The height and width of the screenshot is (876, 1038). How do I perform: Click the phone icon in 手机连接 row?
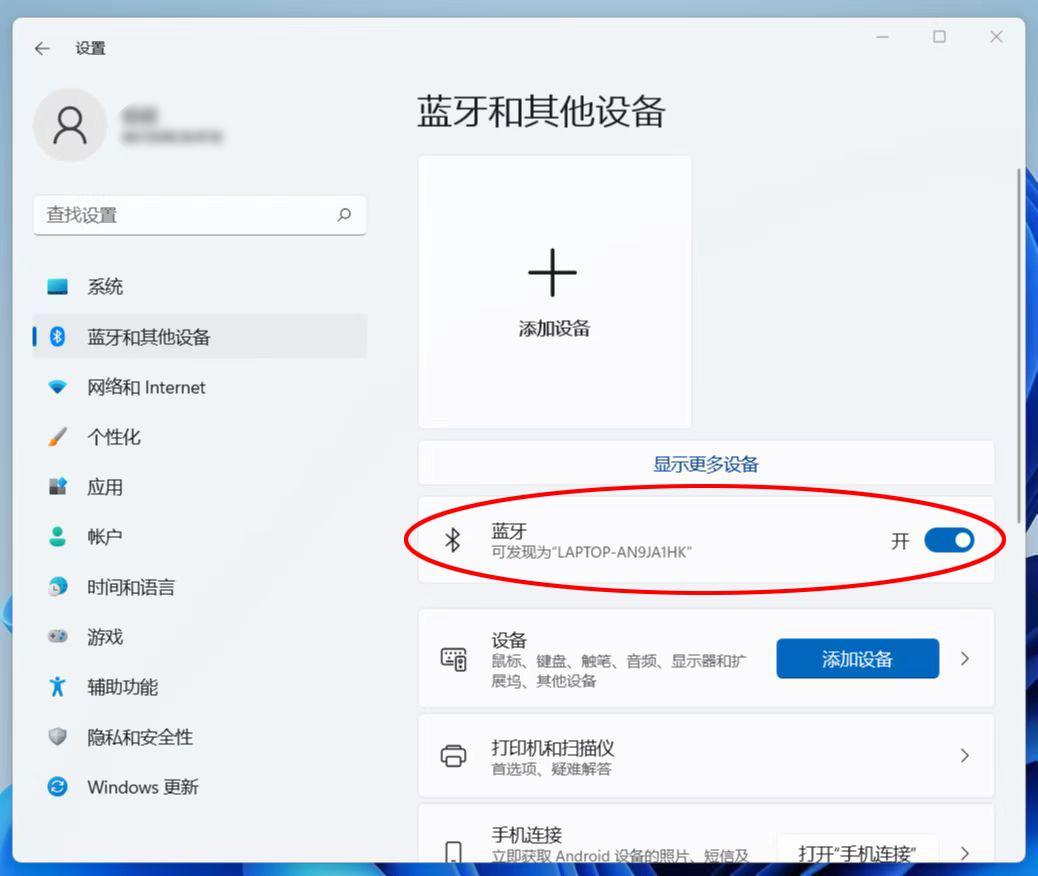tap(453, 852)
